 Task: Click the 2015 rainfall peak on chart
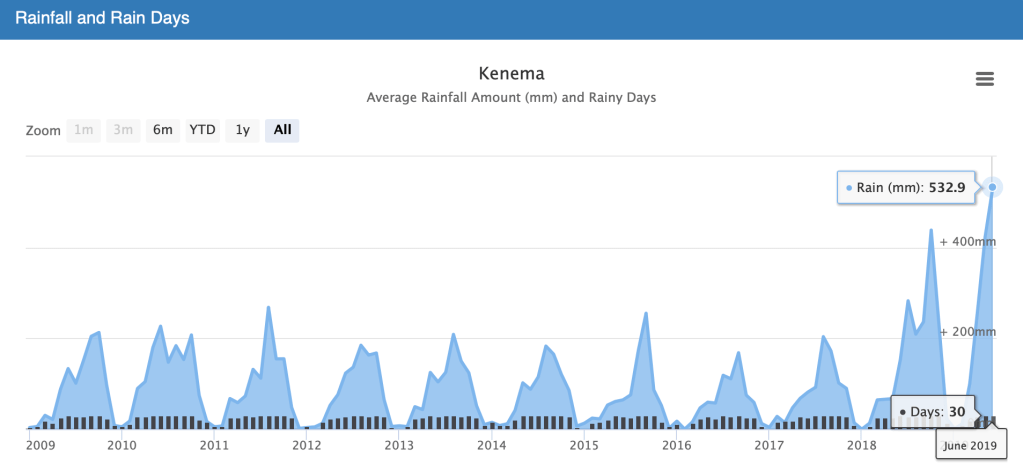click(646, 314)
